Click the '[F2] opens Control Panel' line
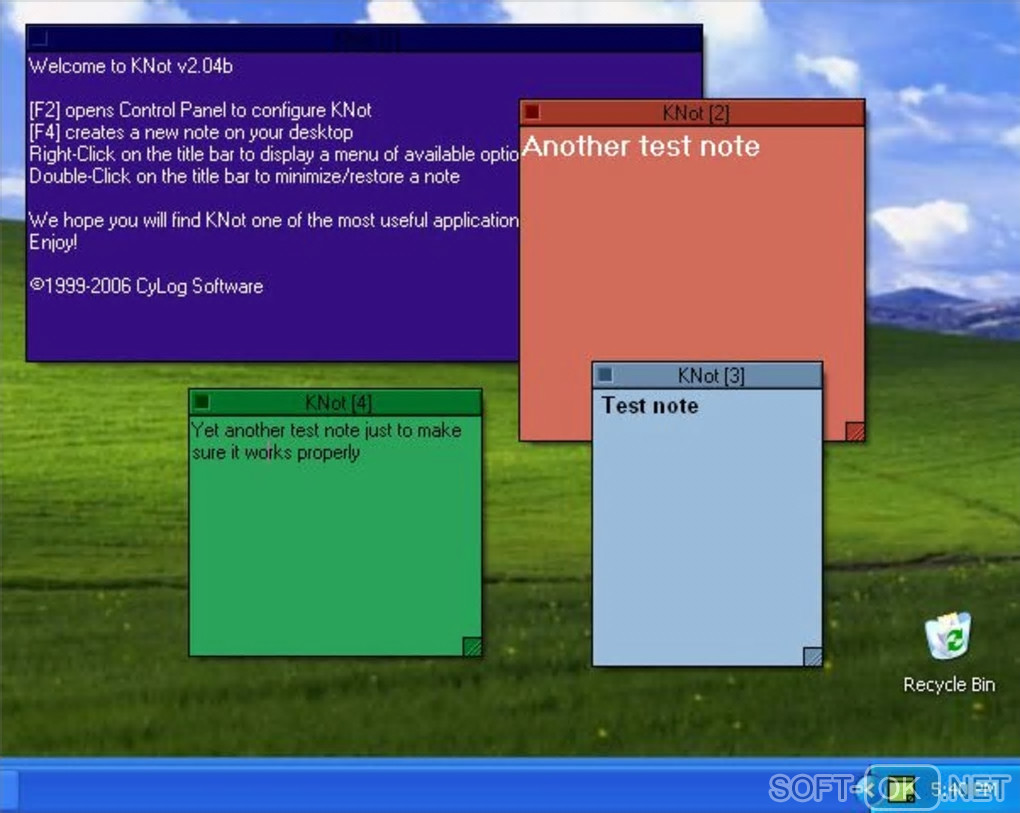The image size is (1020, 813). (x=200, y=110)
